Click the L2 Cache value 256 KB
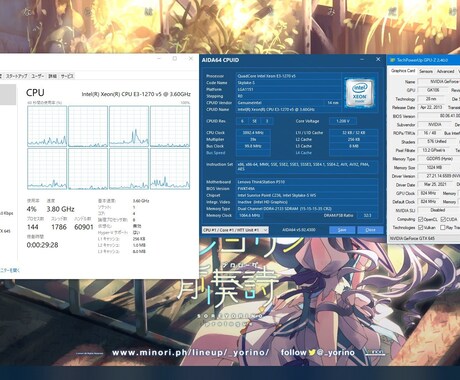 pos(354,139)
